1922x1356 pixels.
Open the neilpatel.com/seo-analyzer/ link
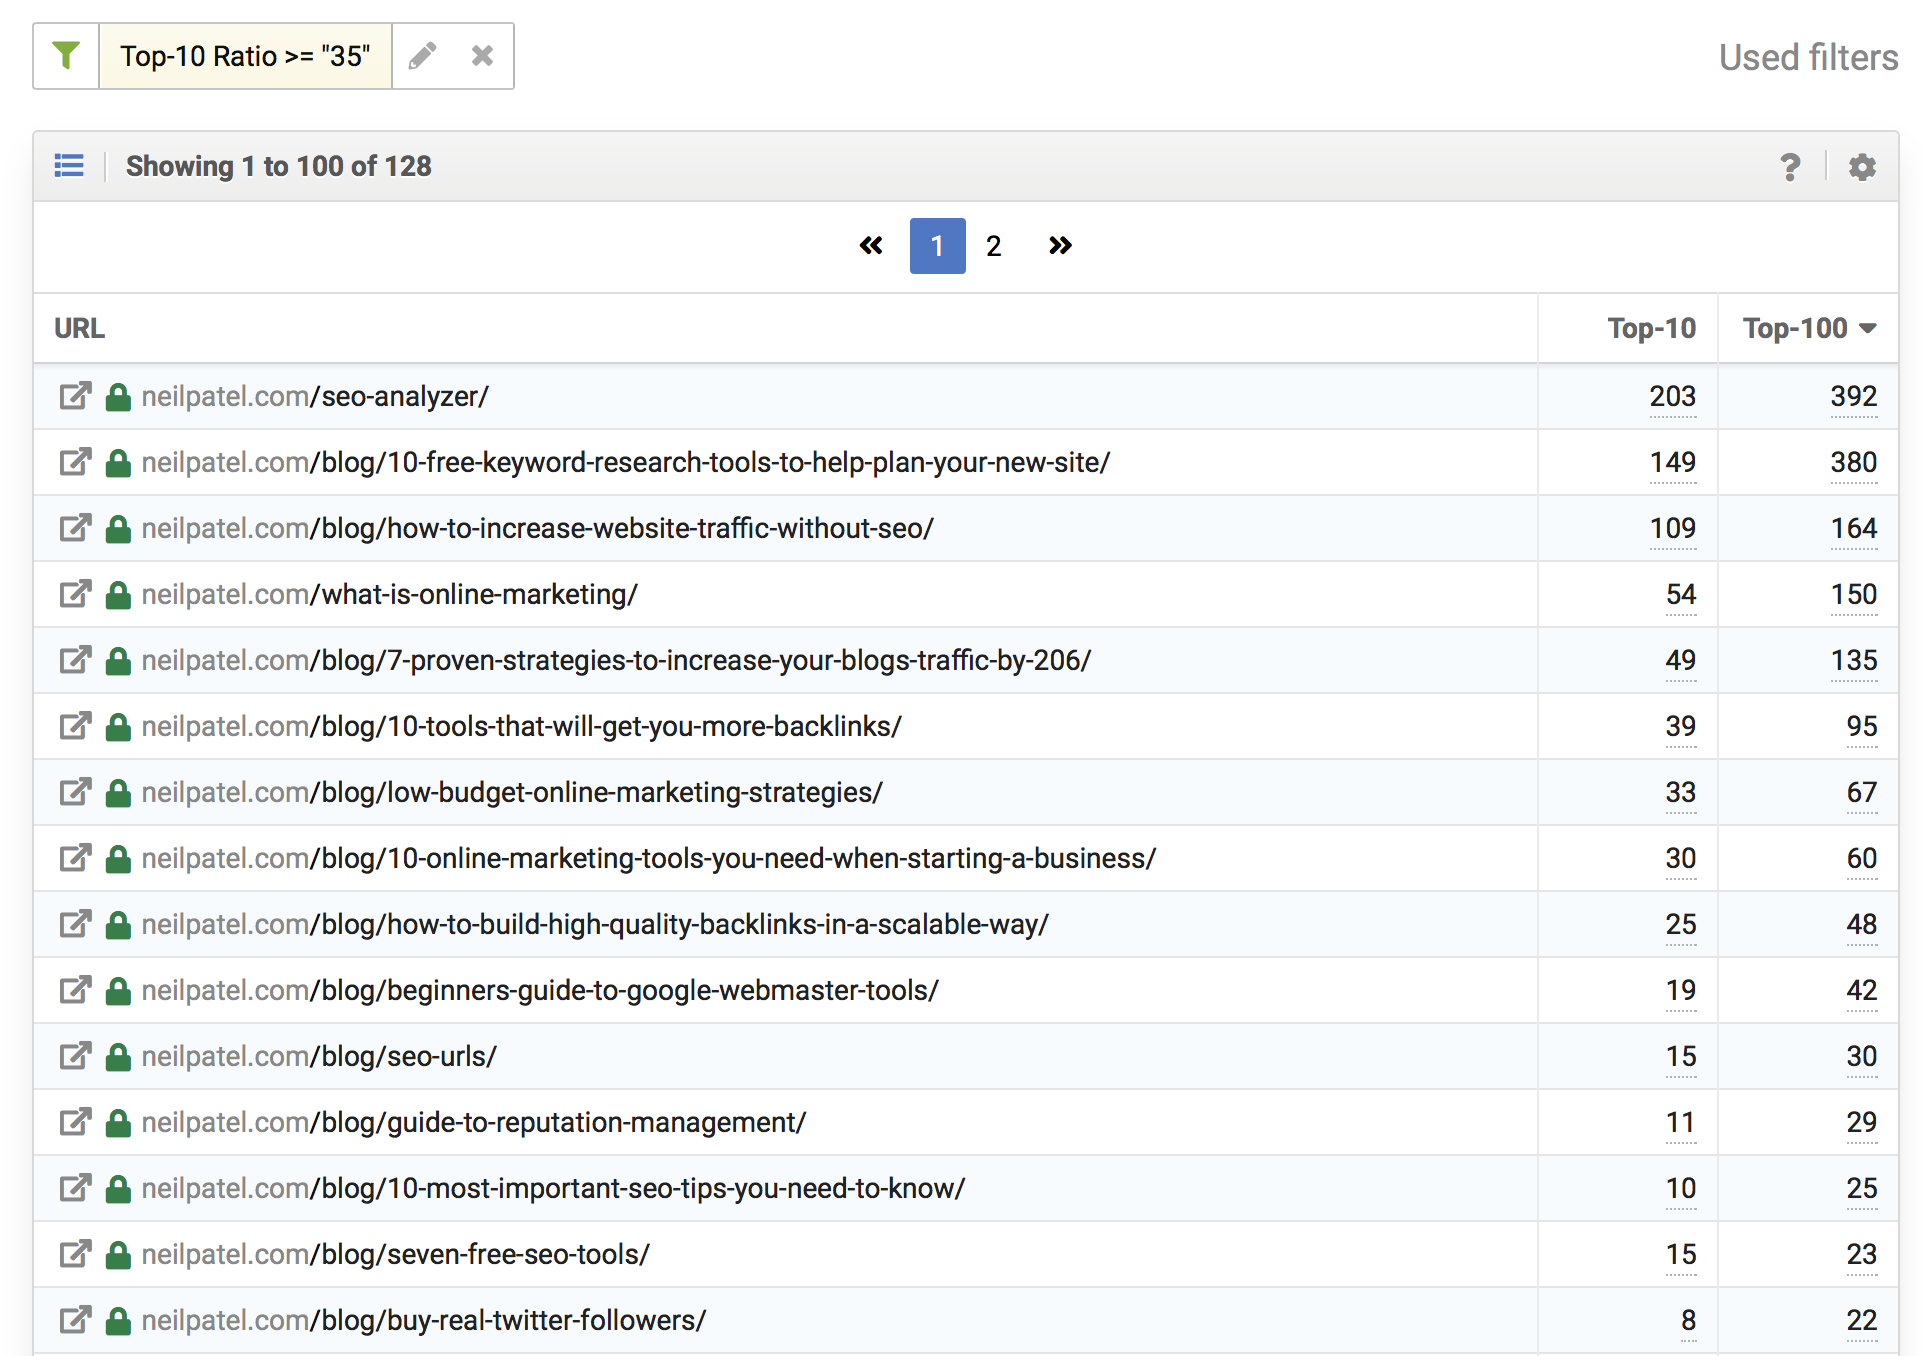click(315, 396)
